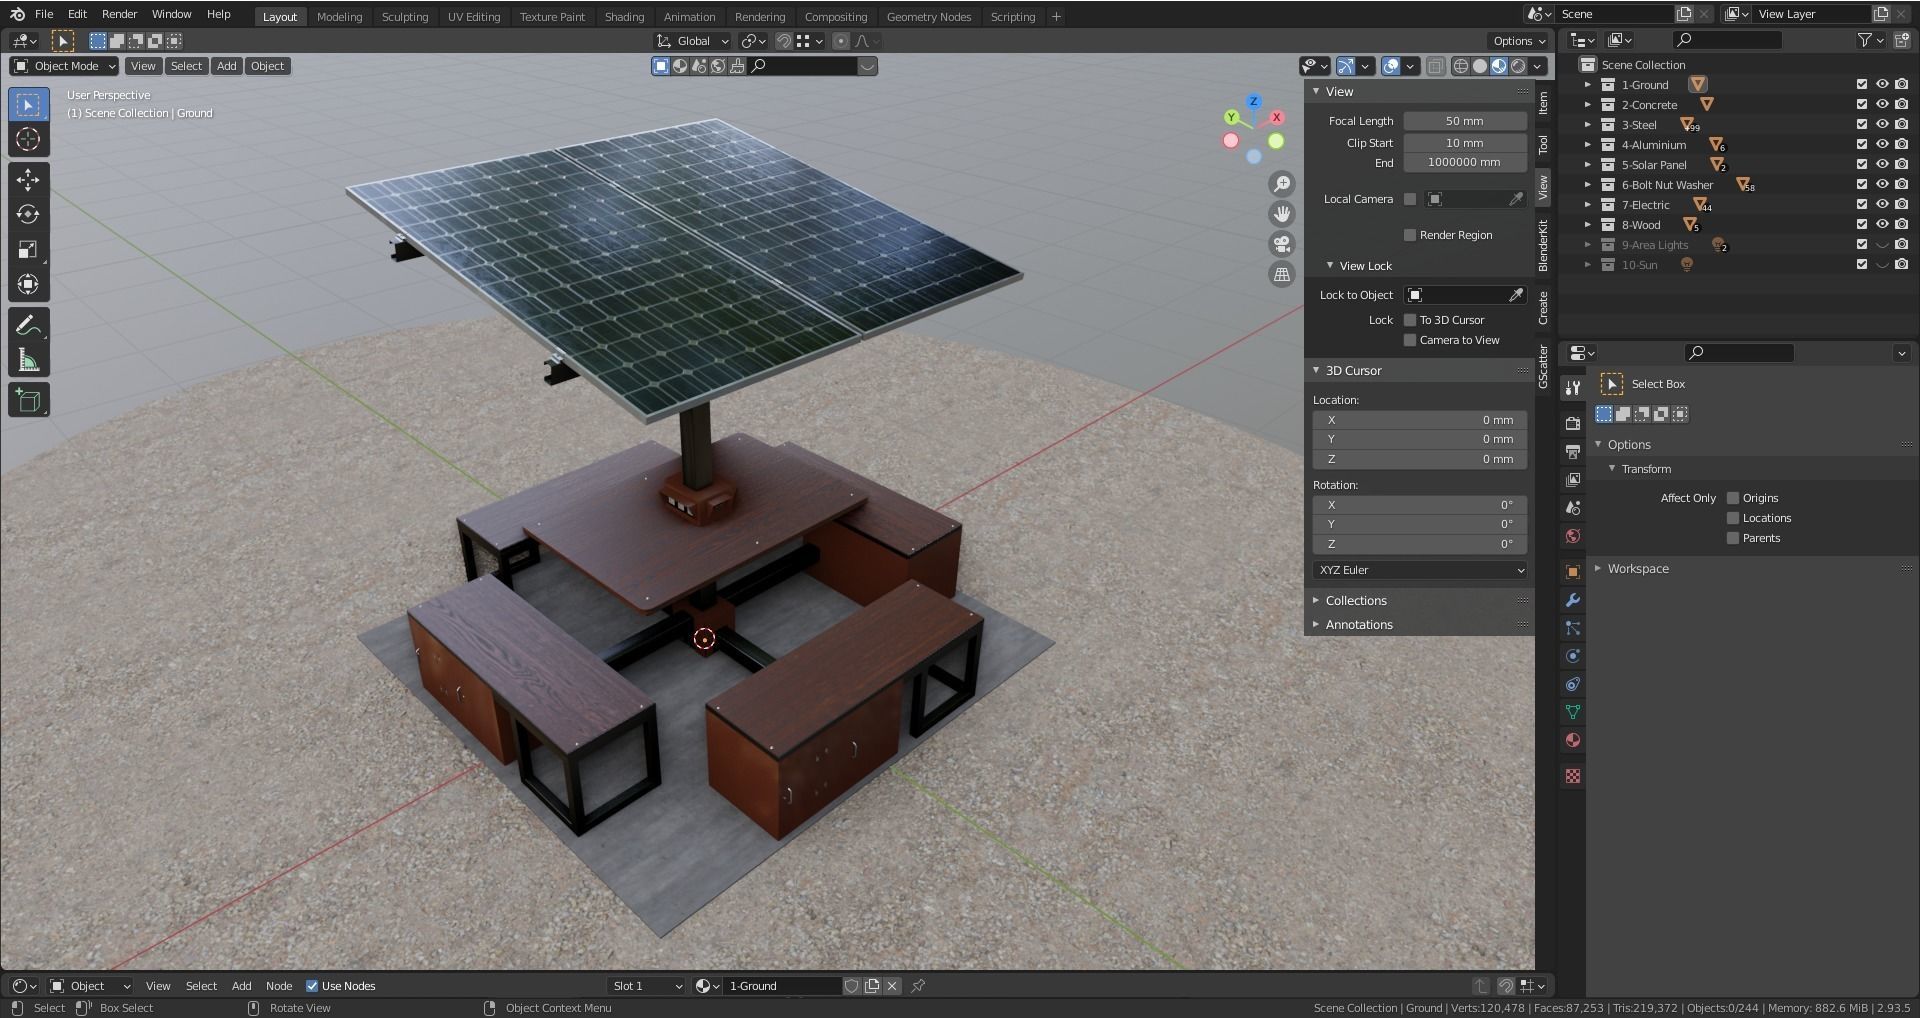Open the Object properties tab
The height and width of the screenshot is (1018, 1920).
[x=1573, y=572]
